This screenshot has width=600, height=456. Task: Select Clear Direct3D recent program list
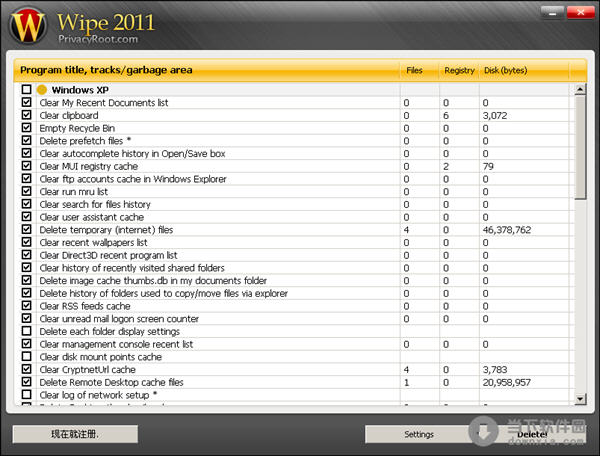click(x=295, y=255)
